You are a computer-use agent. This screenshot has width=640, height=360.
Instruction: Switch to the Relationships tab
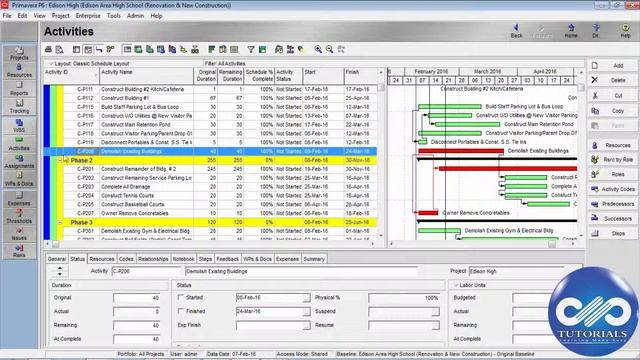coord(153,259)
